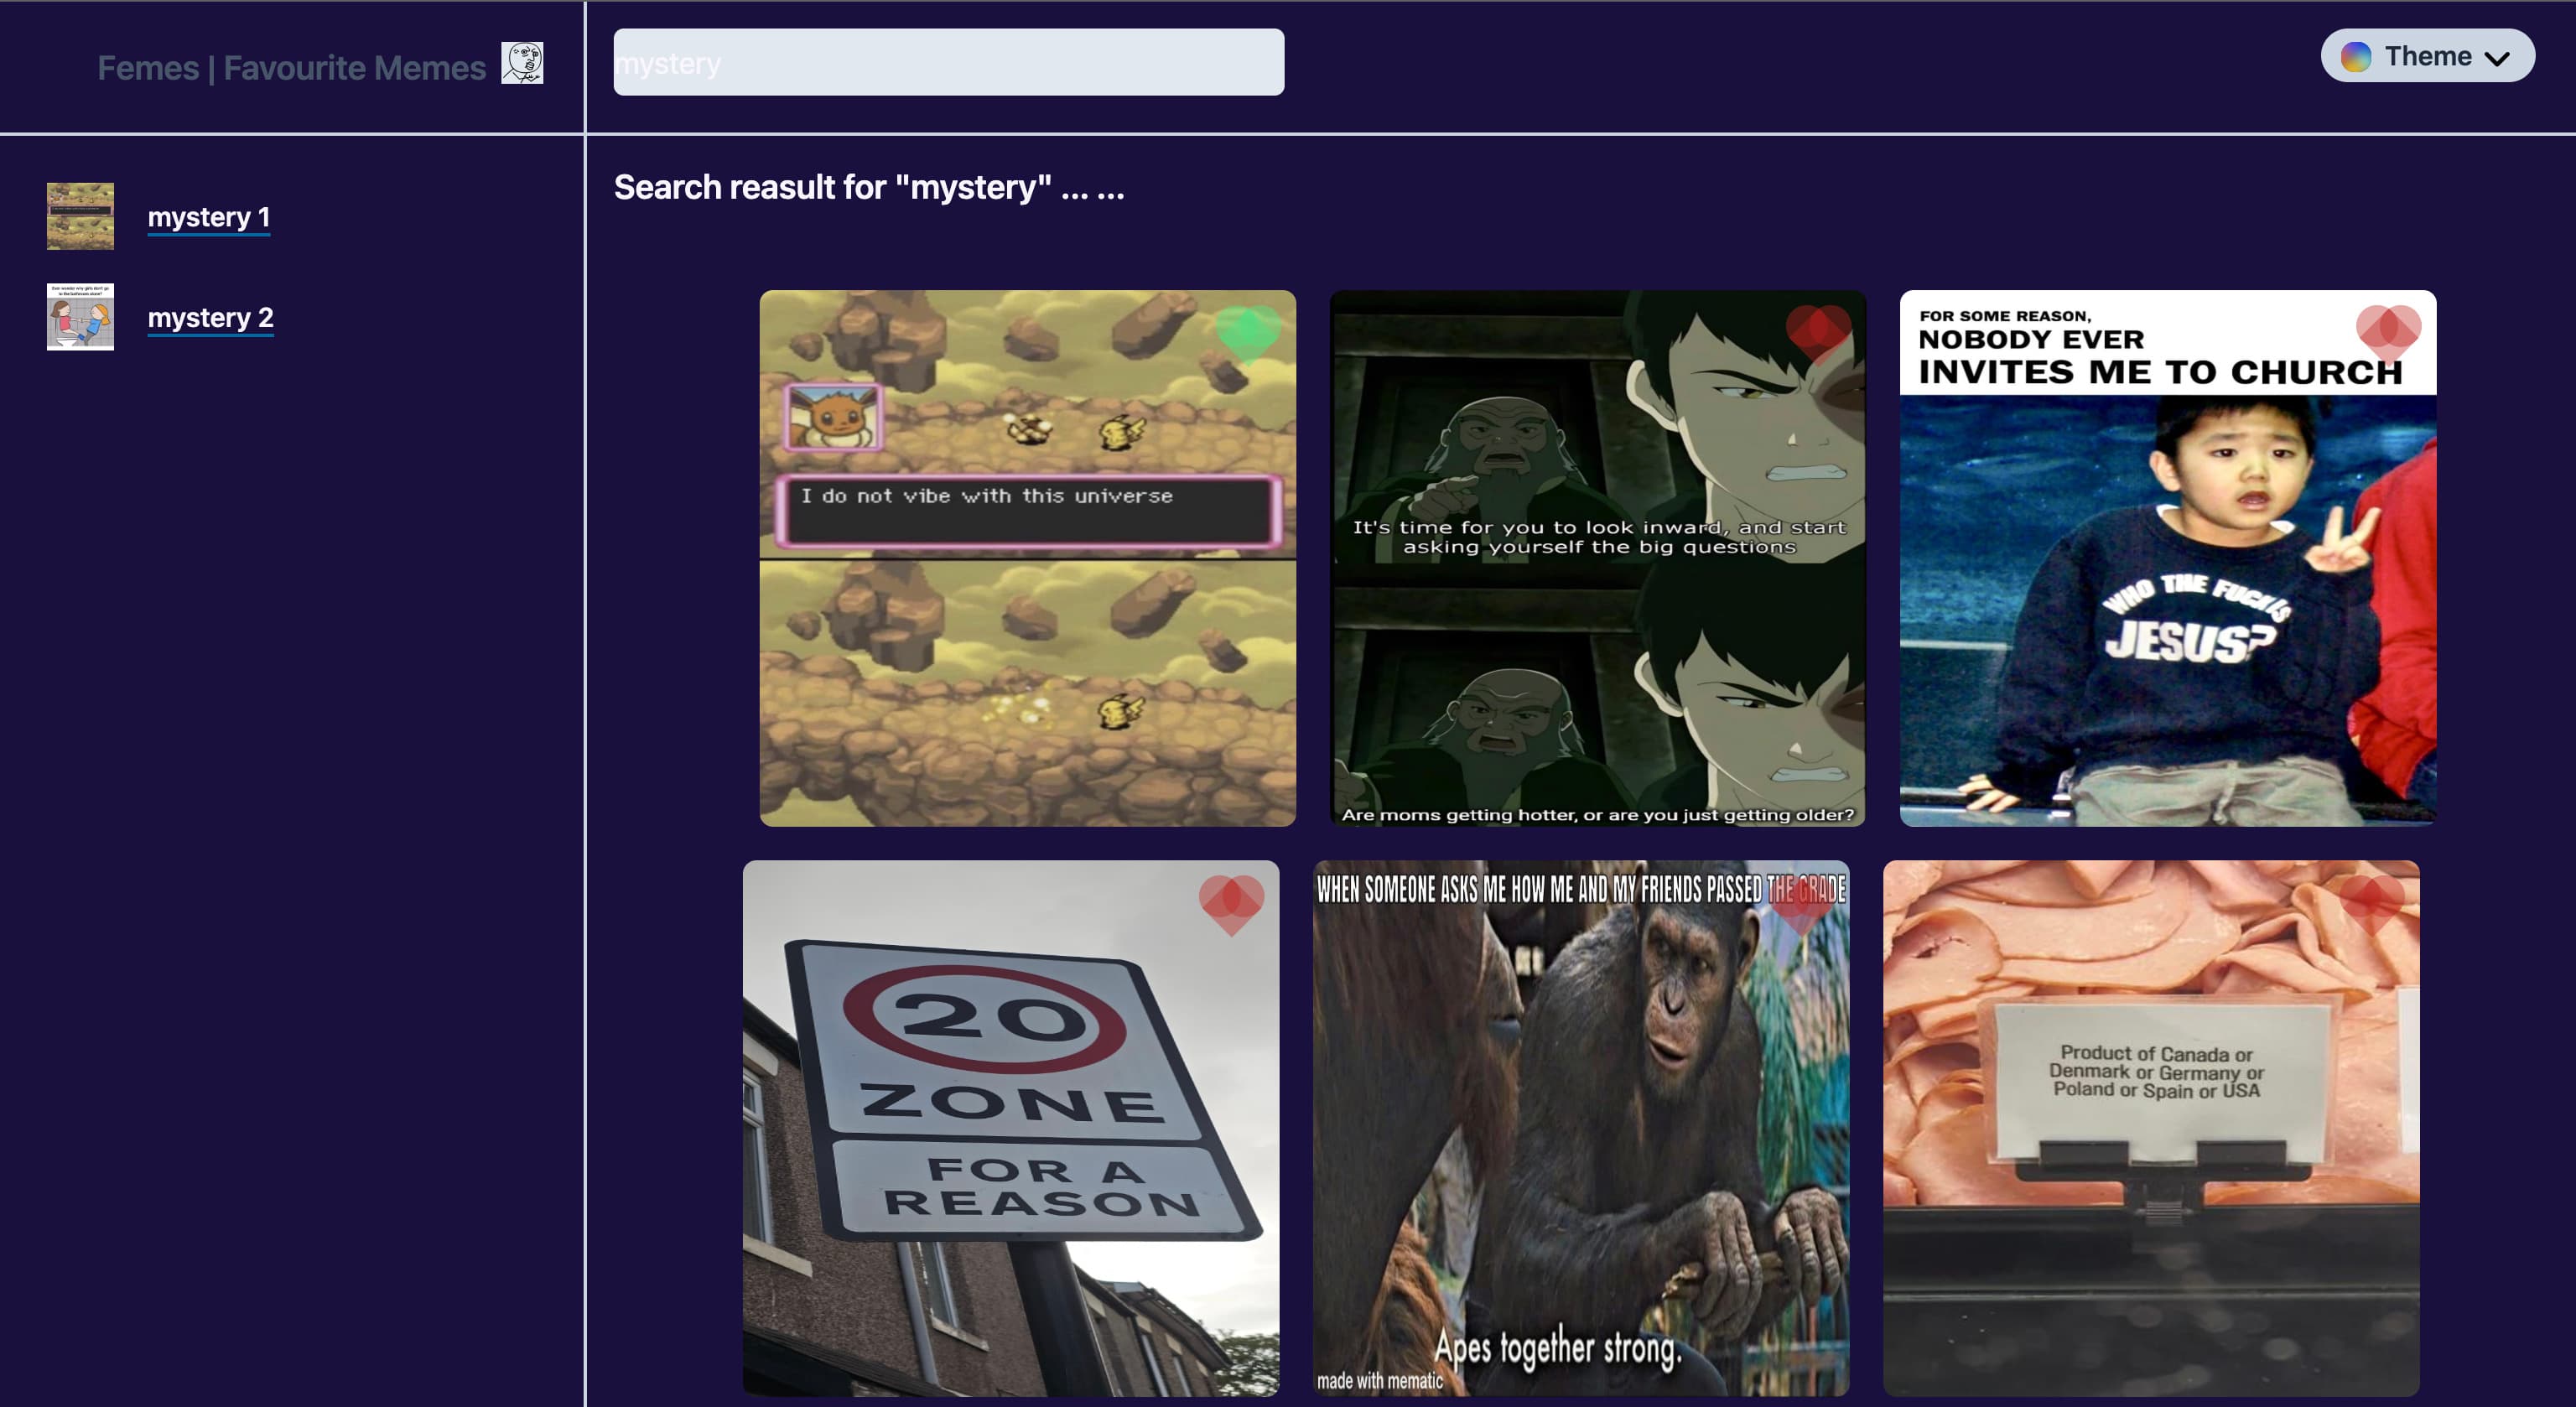Open the mystery 1 sidebar link
Image resolution: width=2576 pixels, height=1407 pixels.
click(209, 217)
